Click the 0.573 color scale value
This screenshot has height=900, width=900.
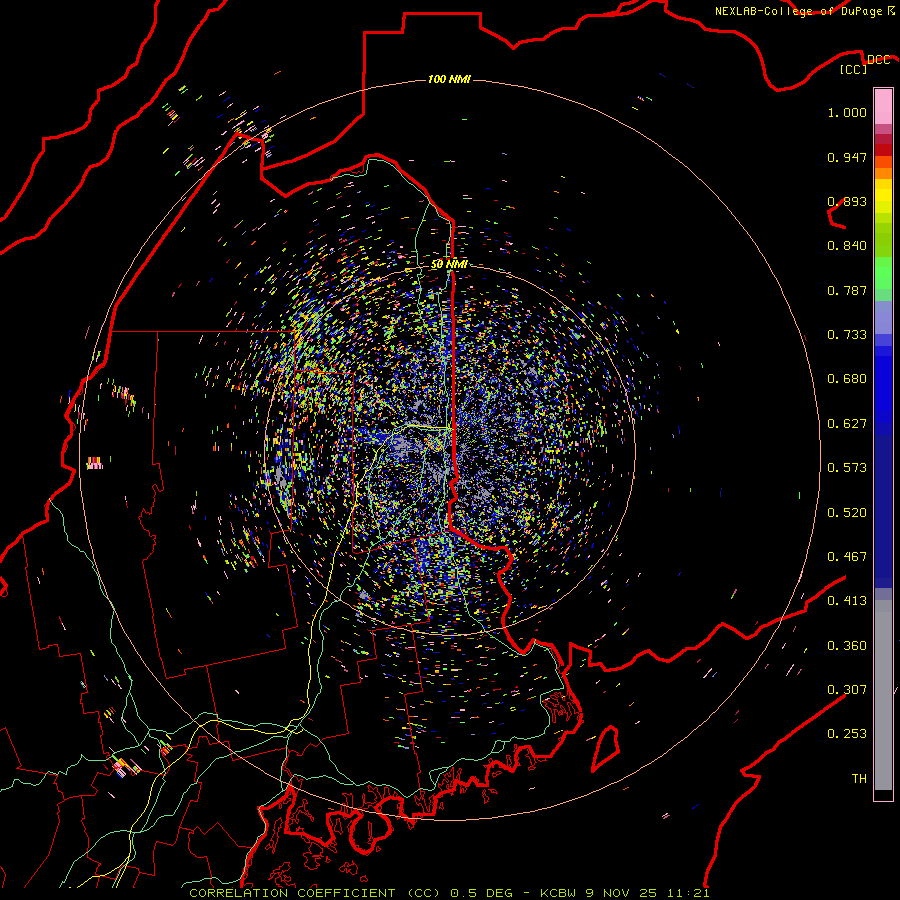[x=847, y=468]
